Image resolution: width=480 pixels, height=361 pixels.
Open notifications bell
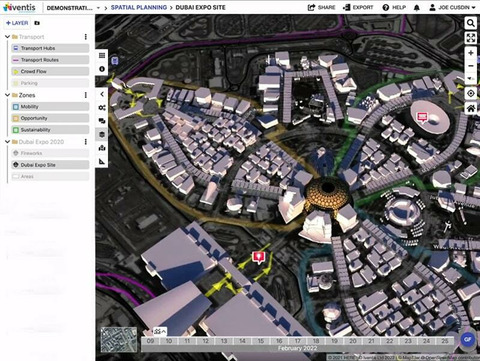click(x=417, y=8)
